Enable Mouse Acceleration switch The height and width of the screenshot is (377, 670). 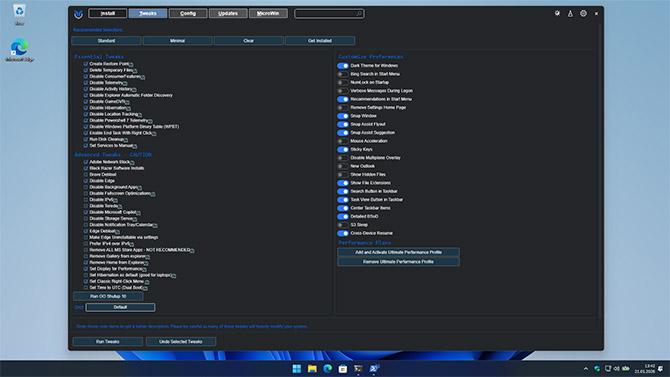[x=343, y=141]
